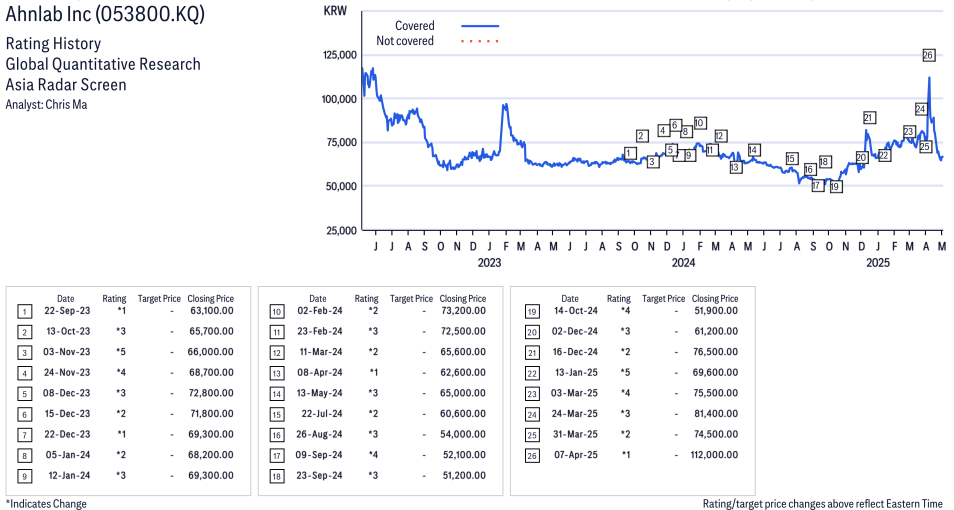
Task: Click the 16-Dec-24 date cell
Action: 574,352
